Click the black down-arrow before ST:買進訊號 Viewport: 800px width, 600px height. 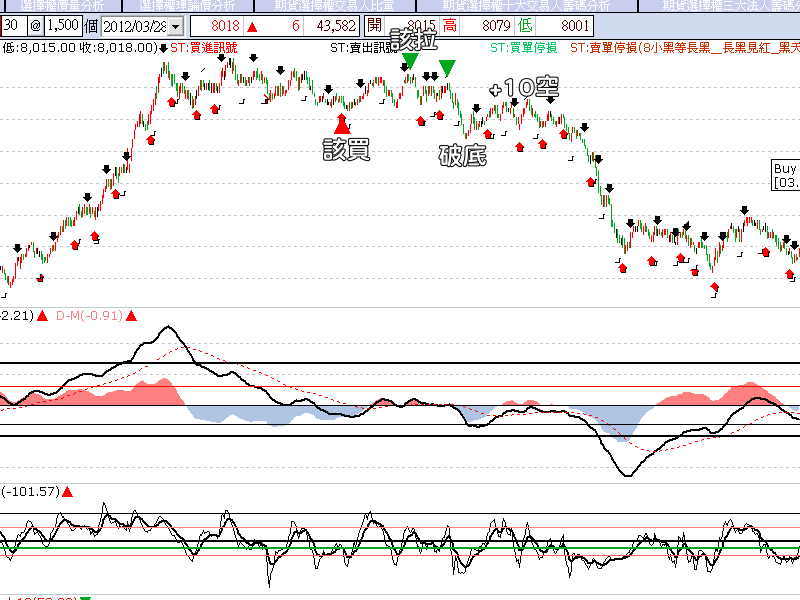click(163, 49)
